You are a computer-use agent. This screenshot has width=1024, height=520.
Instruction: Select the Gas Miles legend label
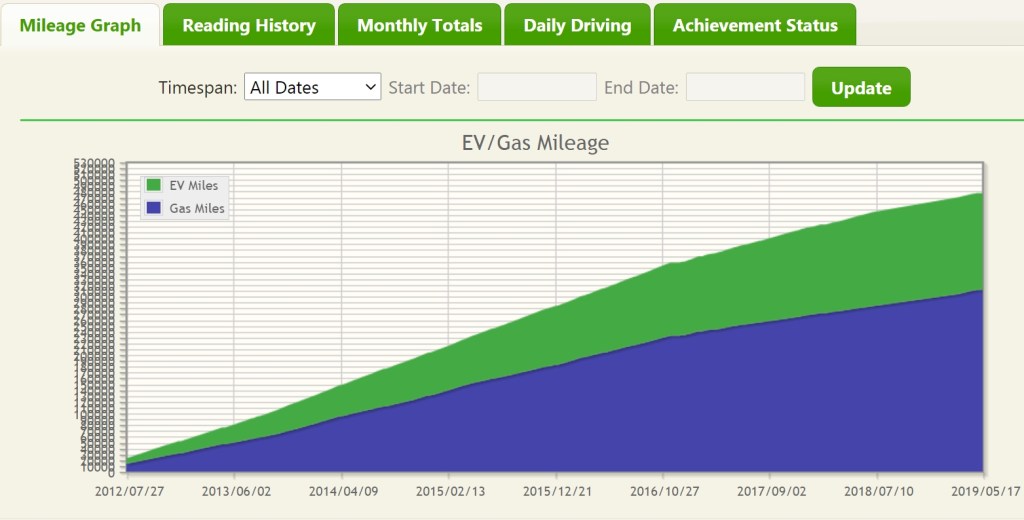198,208
